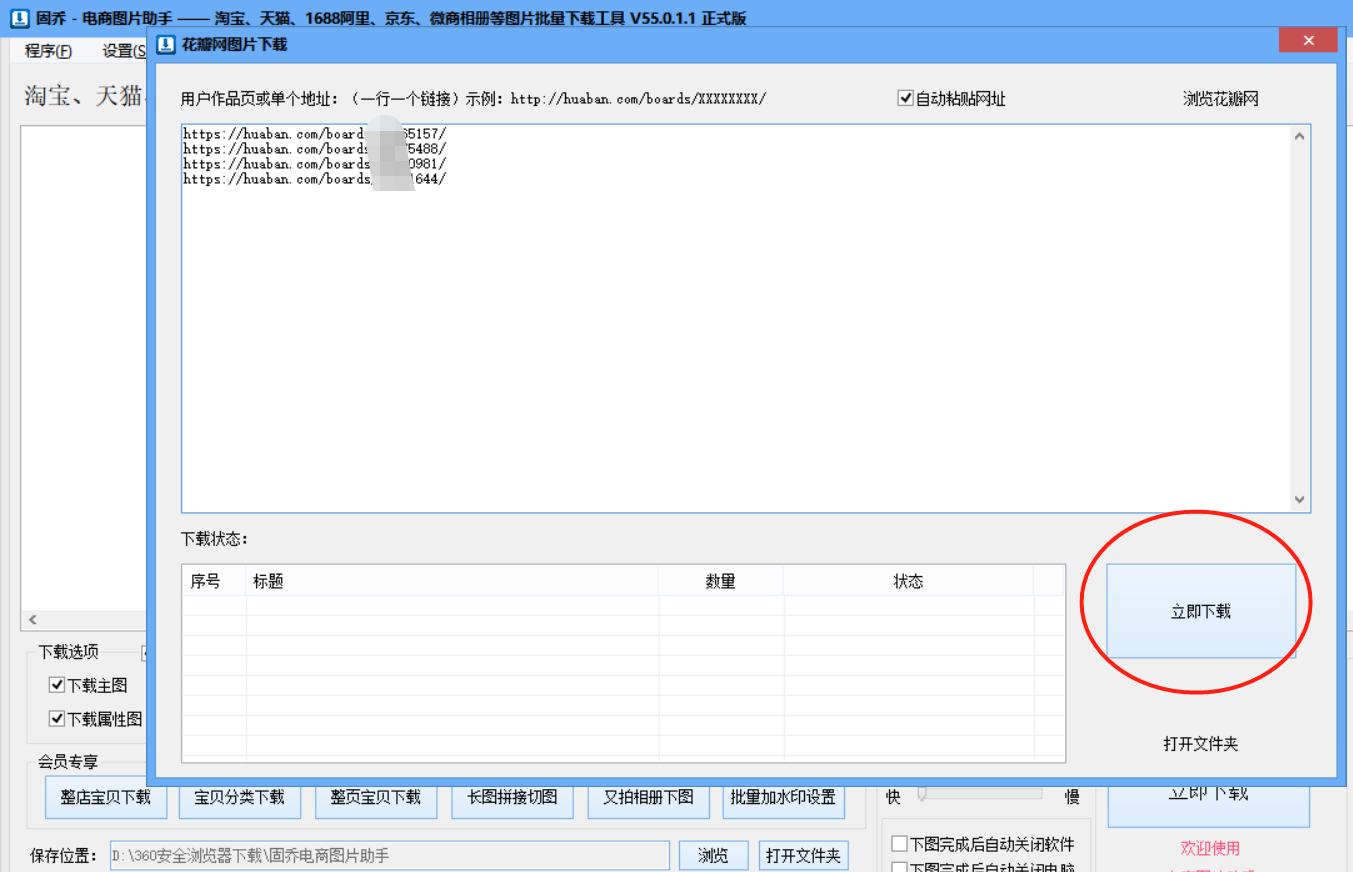Open the 浏览花瓣网 link to browse Huaban

tap(1221, 99)
